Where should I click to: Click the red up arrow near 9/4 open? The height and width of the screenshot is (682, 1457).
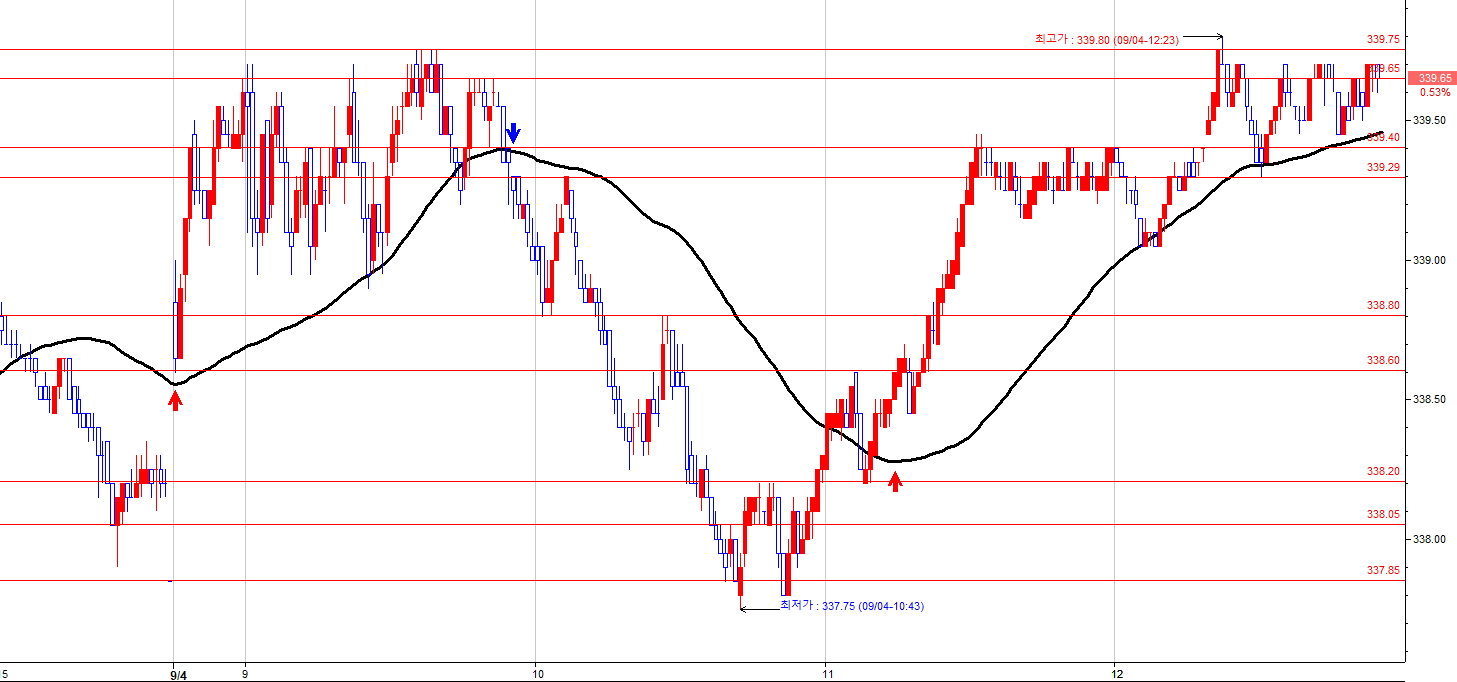pos(175,401)
